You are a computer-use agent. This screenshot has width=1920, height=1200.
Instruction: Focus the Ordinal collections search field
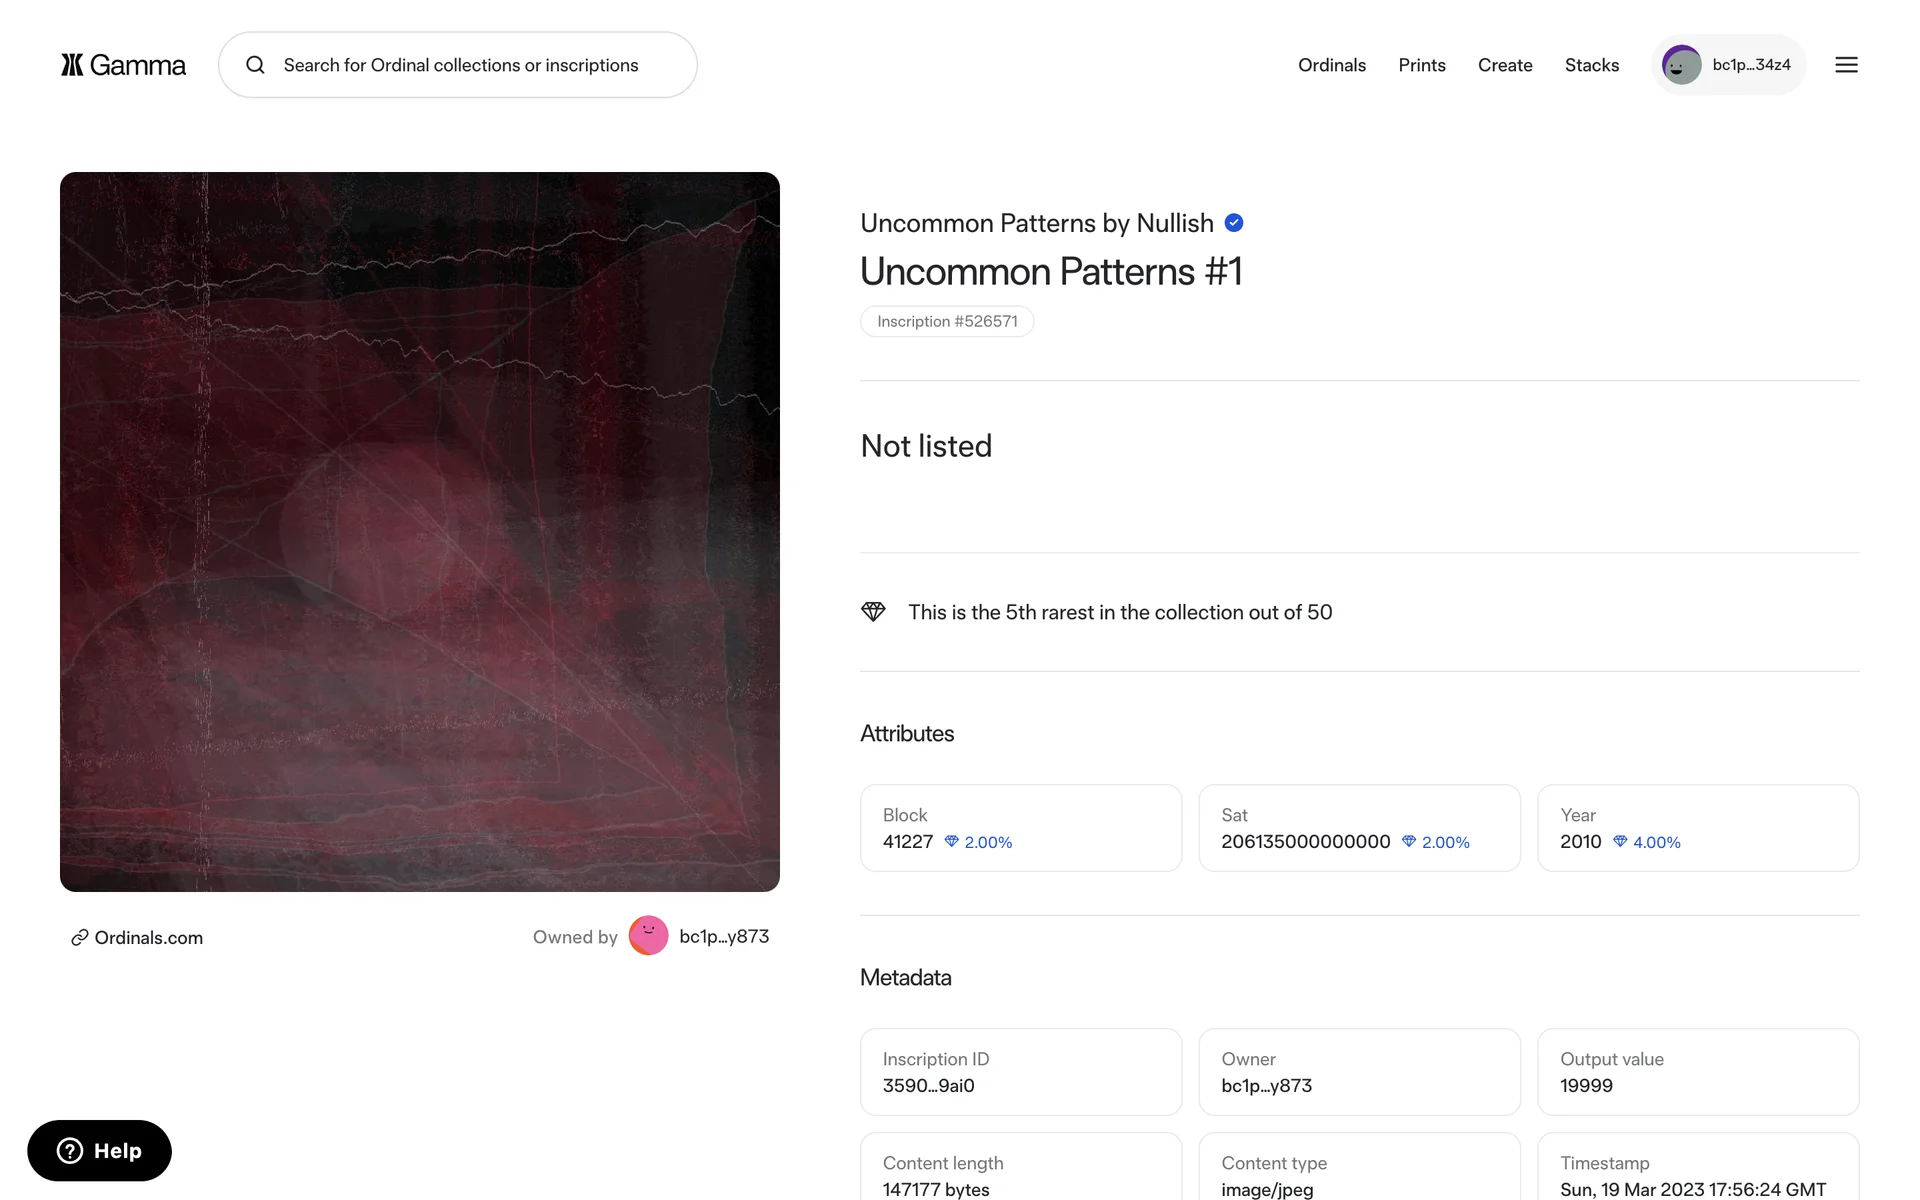[x=460, y=65]
